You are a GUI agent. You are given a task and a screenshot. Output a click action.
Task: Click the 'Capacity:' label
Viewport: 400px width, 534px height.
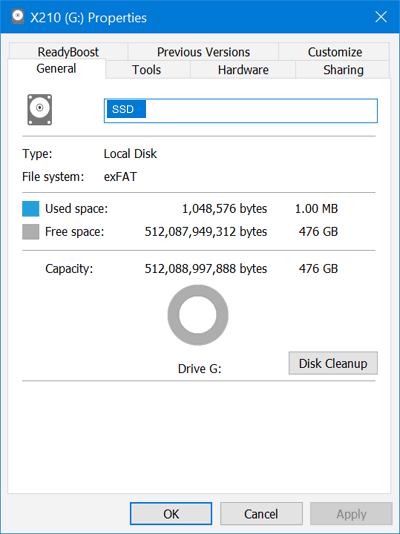[x=69, y=269]
